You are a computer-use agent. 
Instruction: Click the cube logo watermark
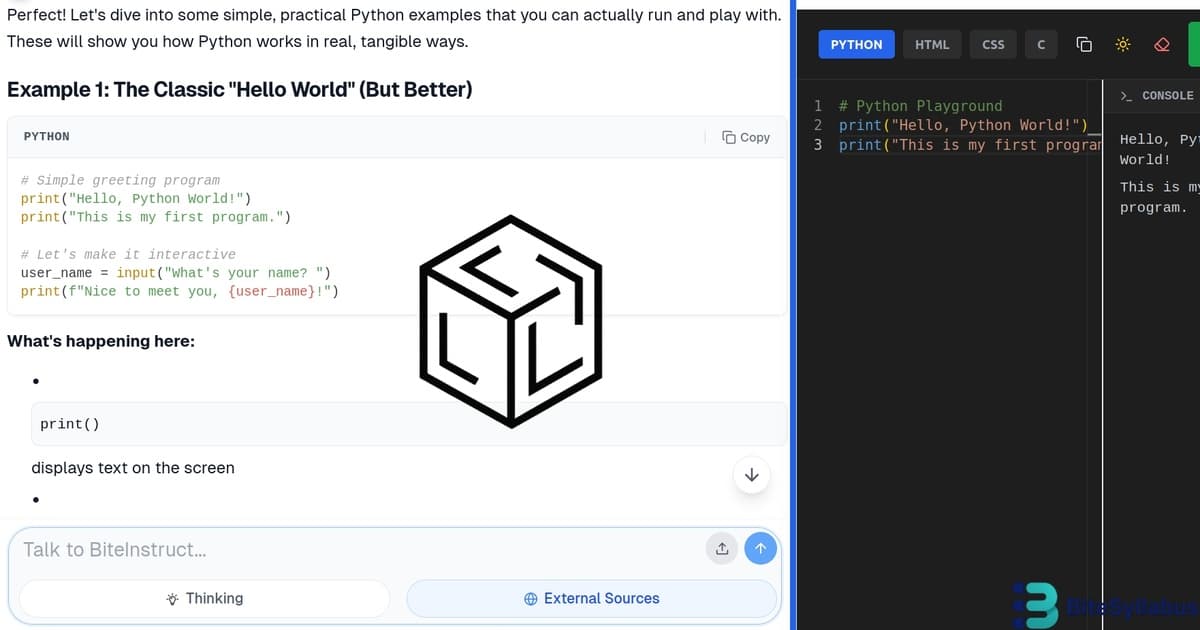click(511, 320)
